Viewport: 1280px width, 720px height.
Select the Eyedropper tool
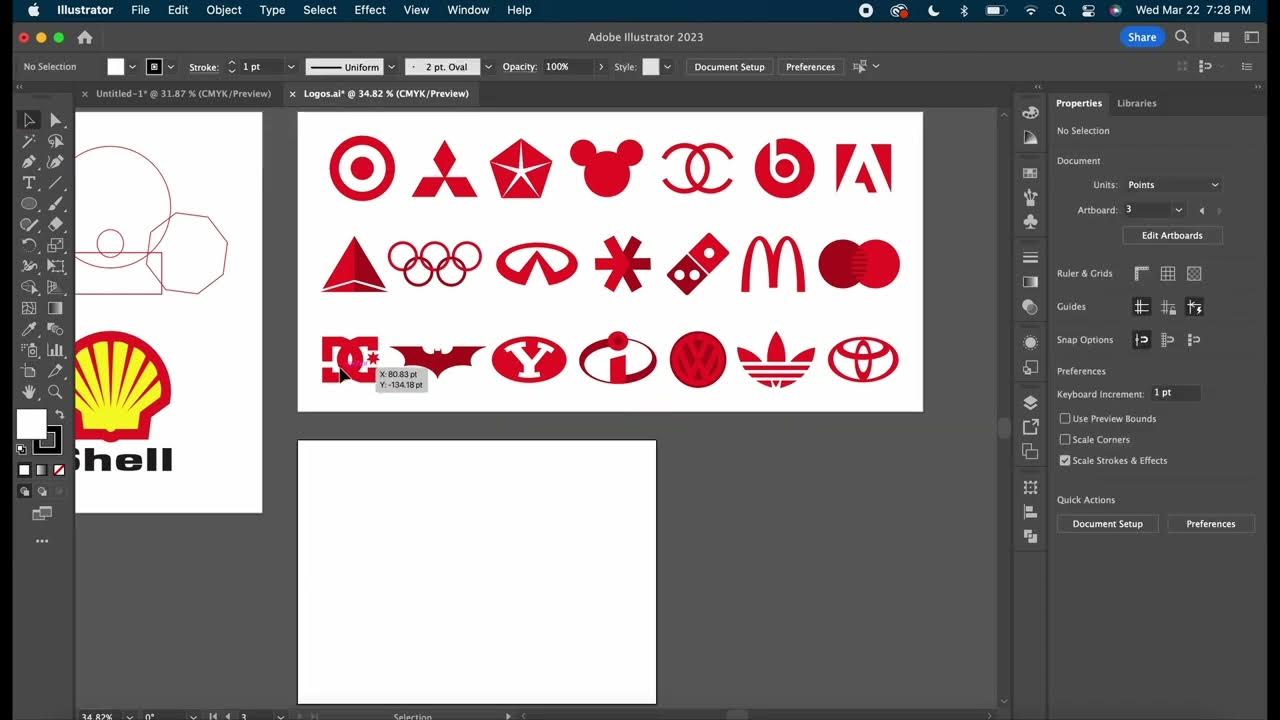(29, 330)
